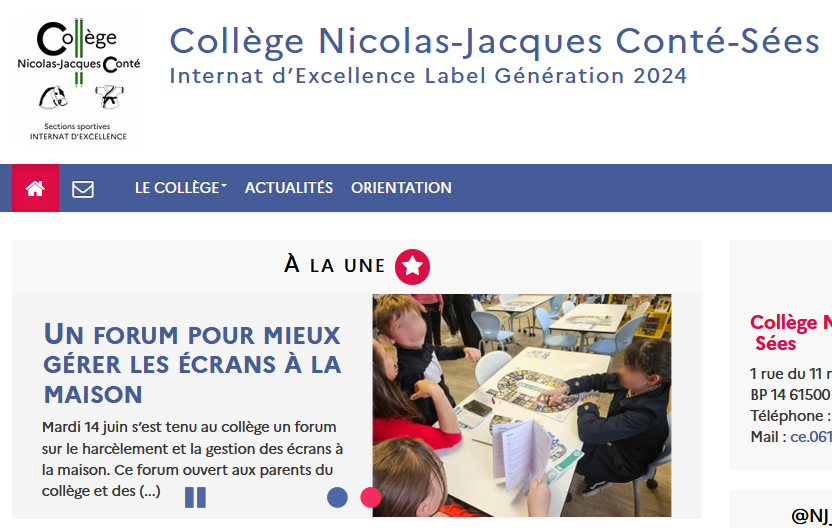Click the Collège Nicolas-Jacques Conté-Sées site title
Screen dimensions: 832x528
click(494, 42)
